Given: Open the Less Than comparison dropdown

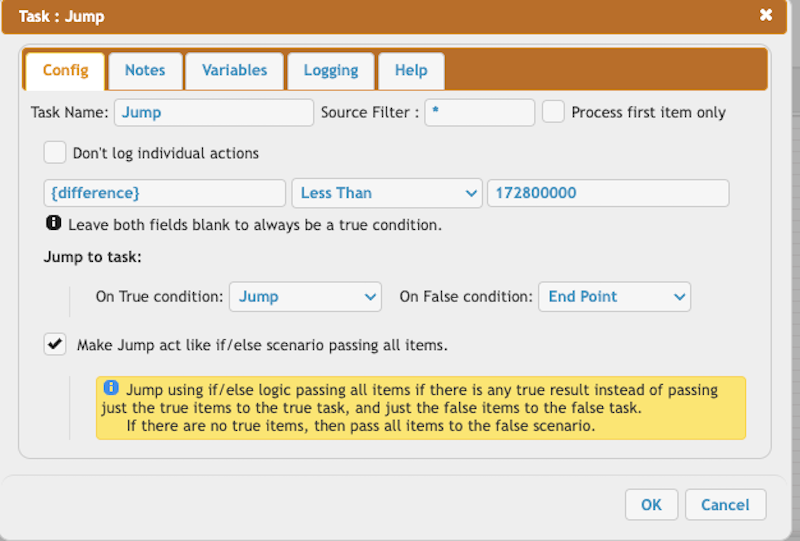Looking at the screenshot, I should click(387, 193).
